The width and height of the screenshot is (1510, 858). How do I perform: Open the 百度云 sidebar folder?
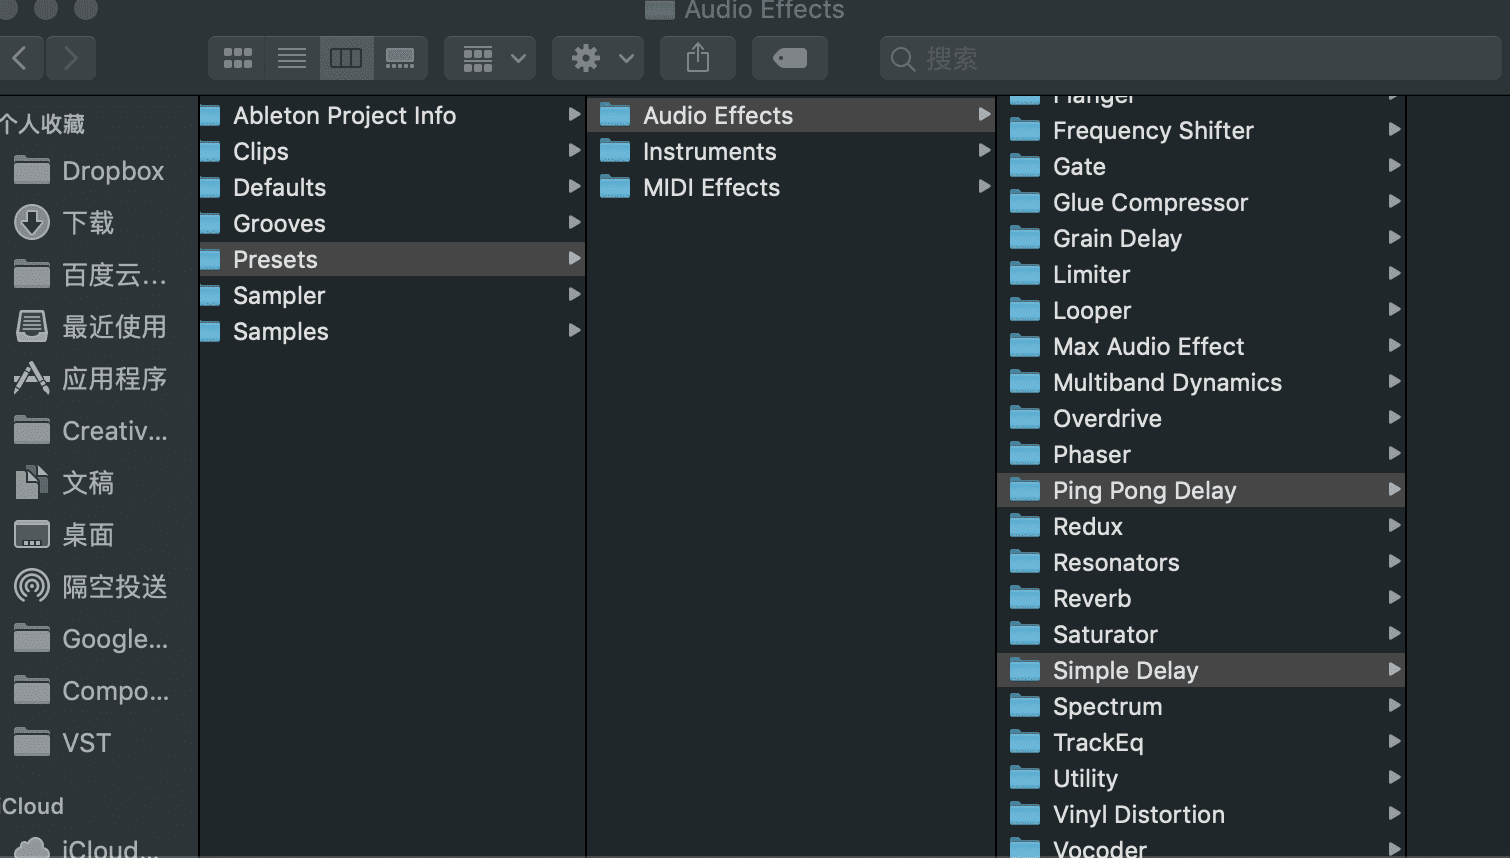pyautogui.click(x=90, y=275)
